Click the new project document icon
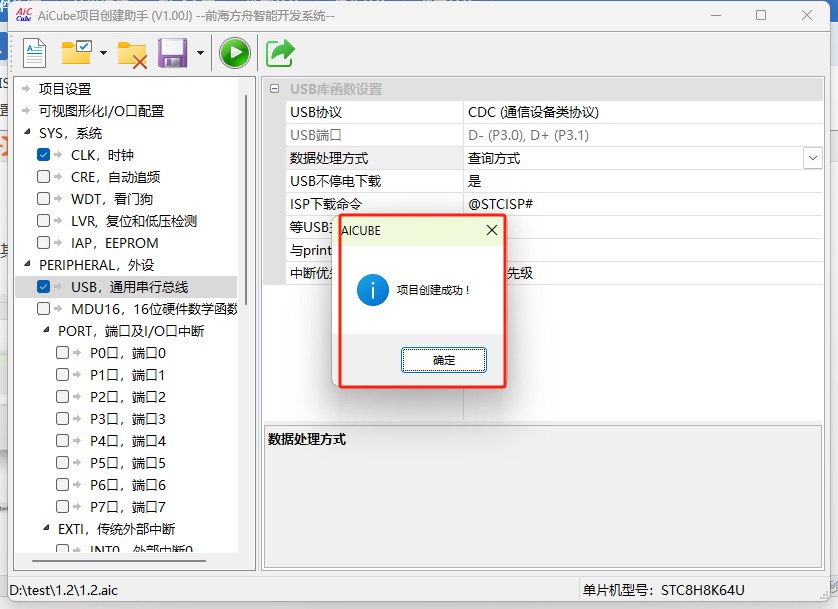This screenshot has width=838, height=609. 35,53
